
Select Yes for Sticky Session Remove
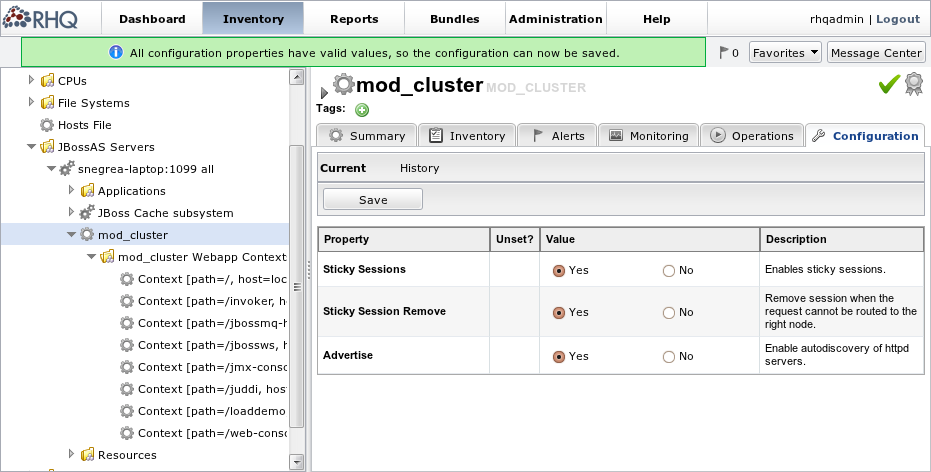559,313
